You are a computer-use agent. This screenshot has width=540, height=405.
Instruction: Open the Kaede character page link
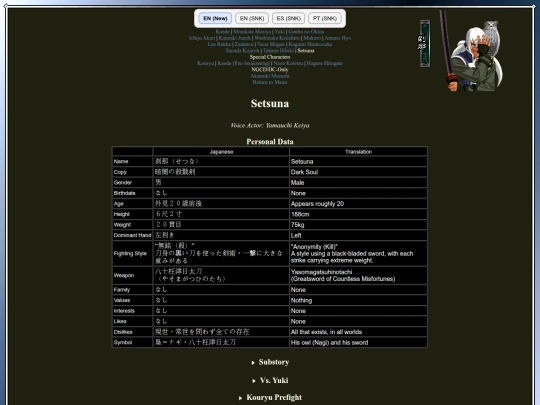[222, 32]
